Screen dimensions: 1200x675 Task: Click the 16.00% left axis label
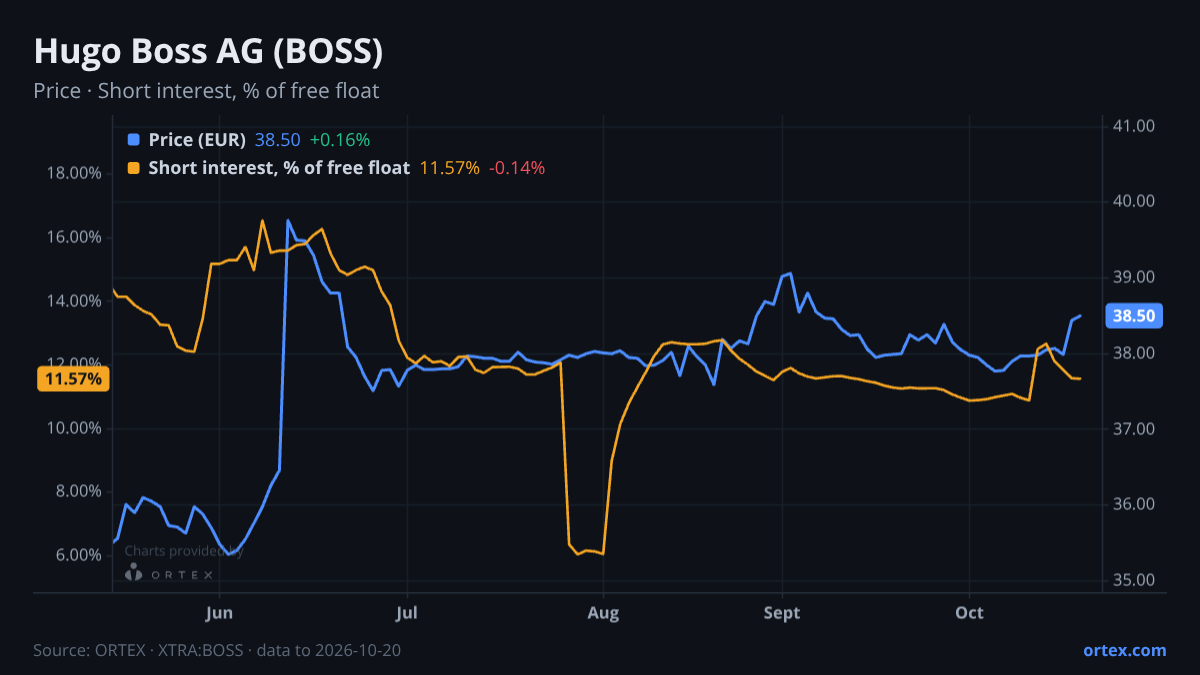pos(74,237)
